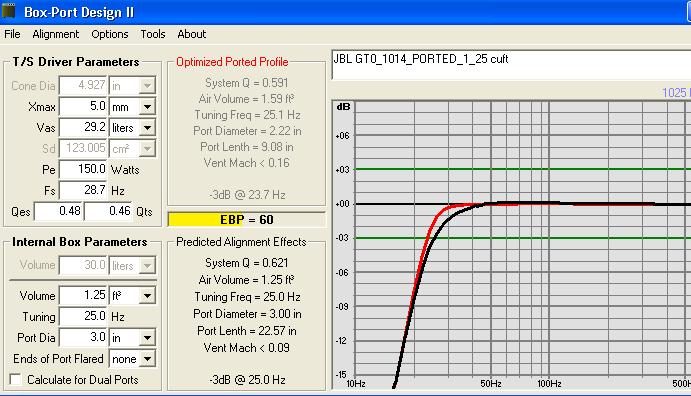
Task: Open the About menu
Action: coord(192,34)
